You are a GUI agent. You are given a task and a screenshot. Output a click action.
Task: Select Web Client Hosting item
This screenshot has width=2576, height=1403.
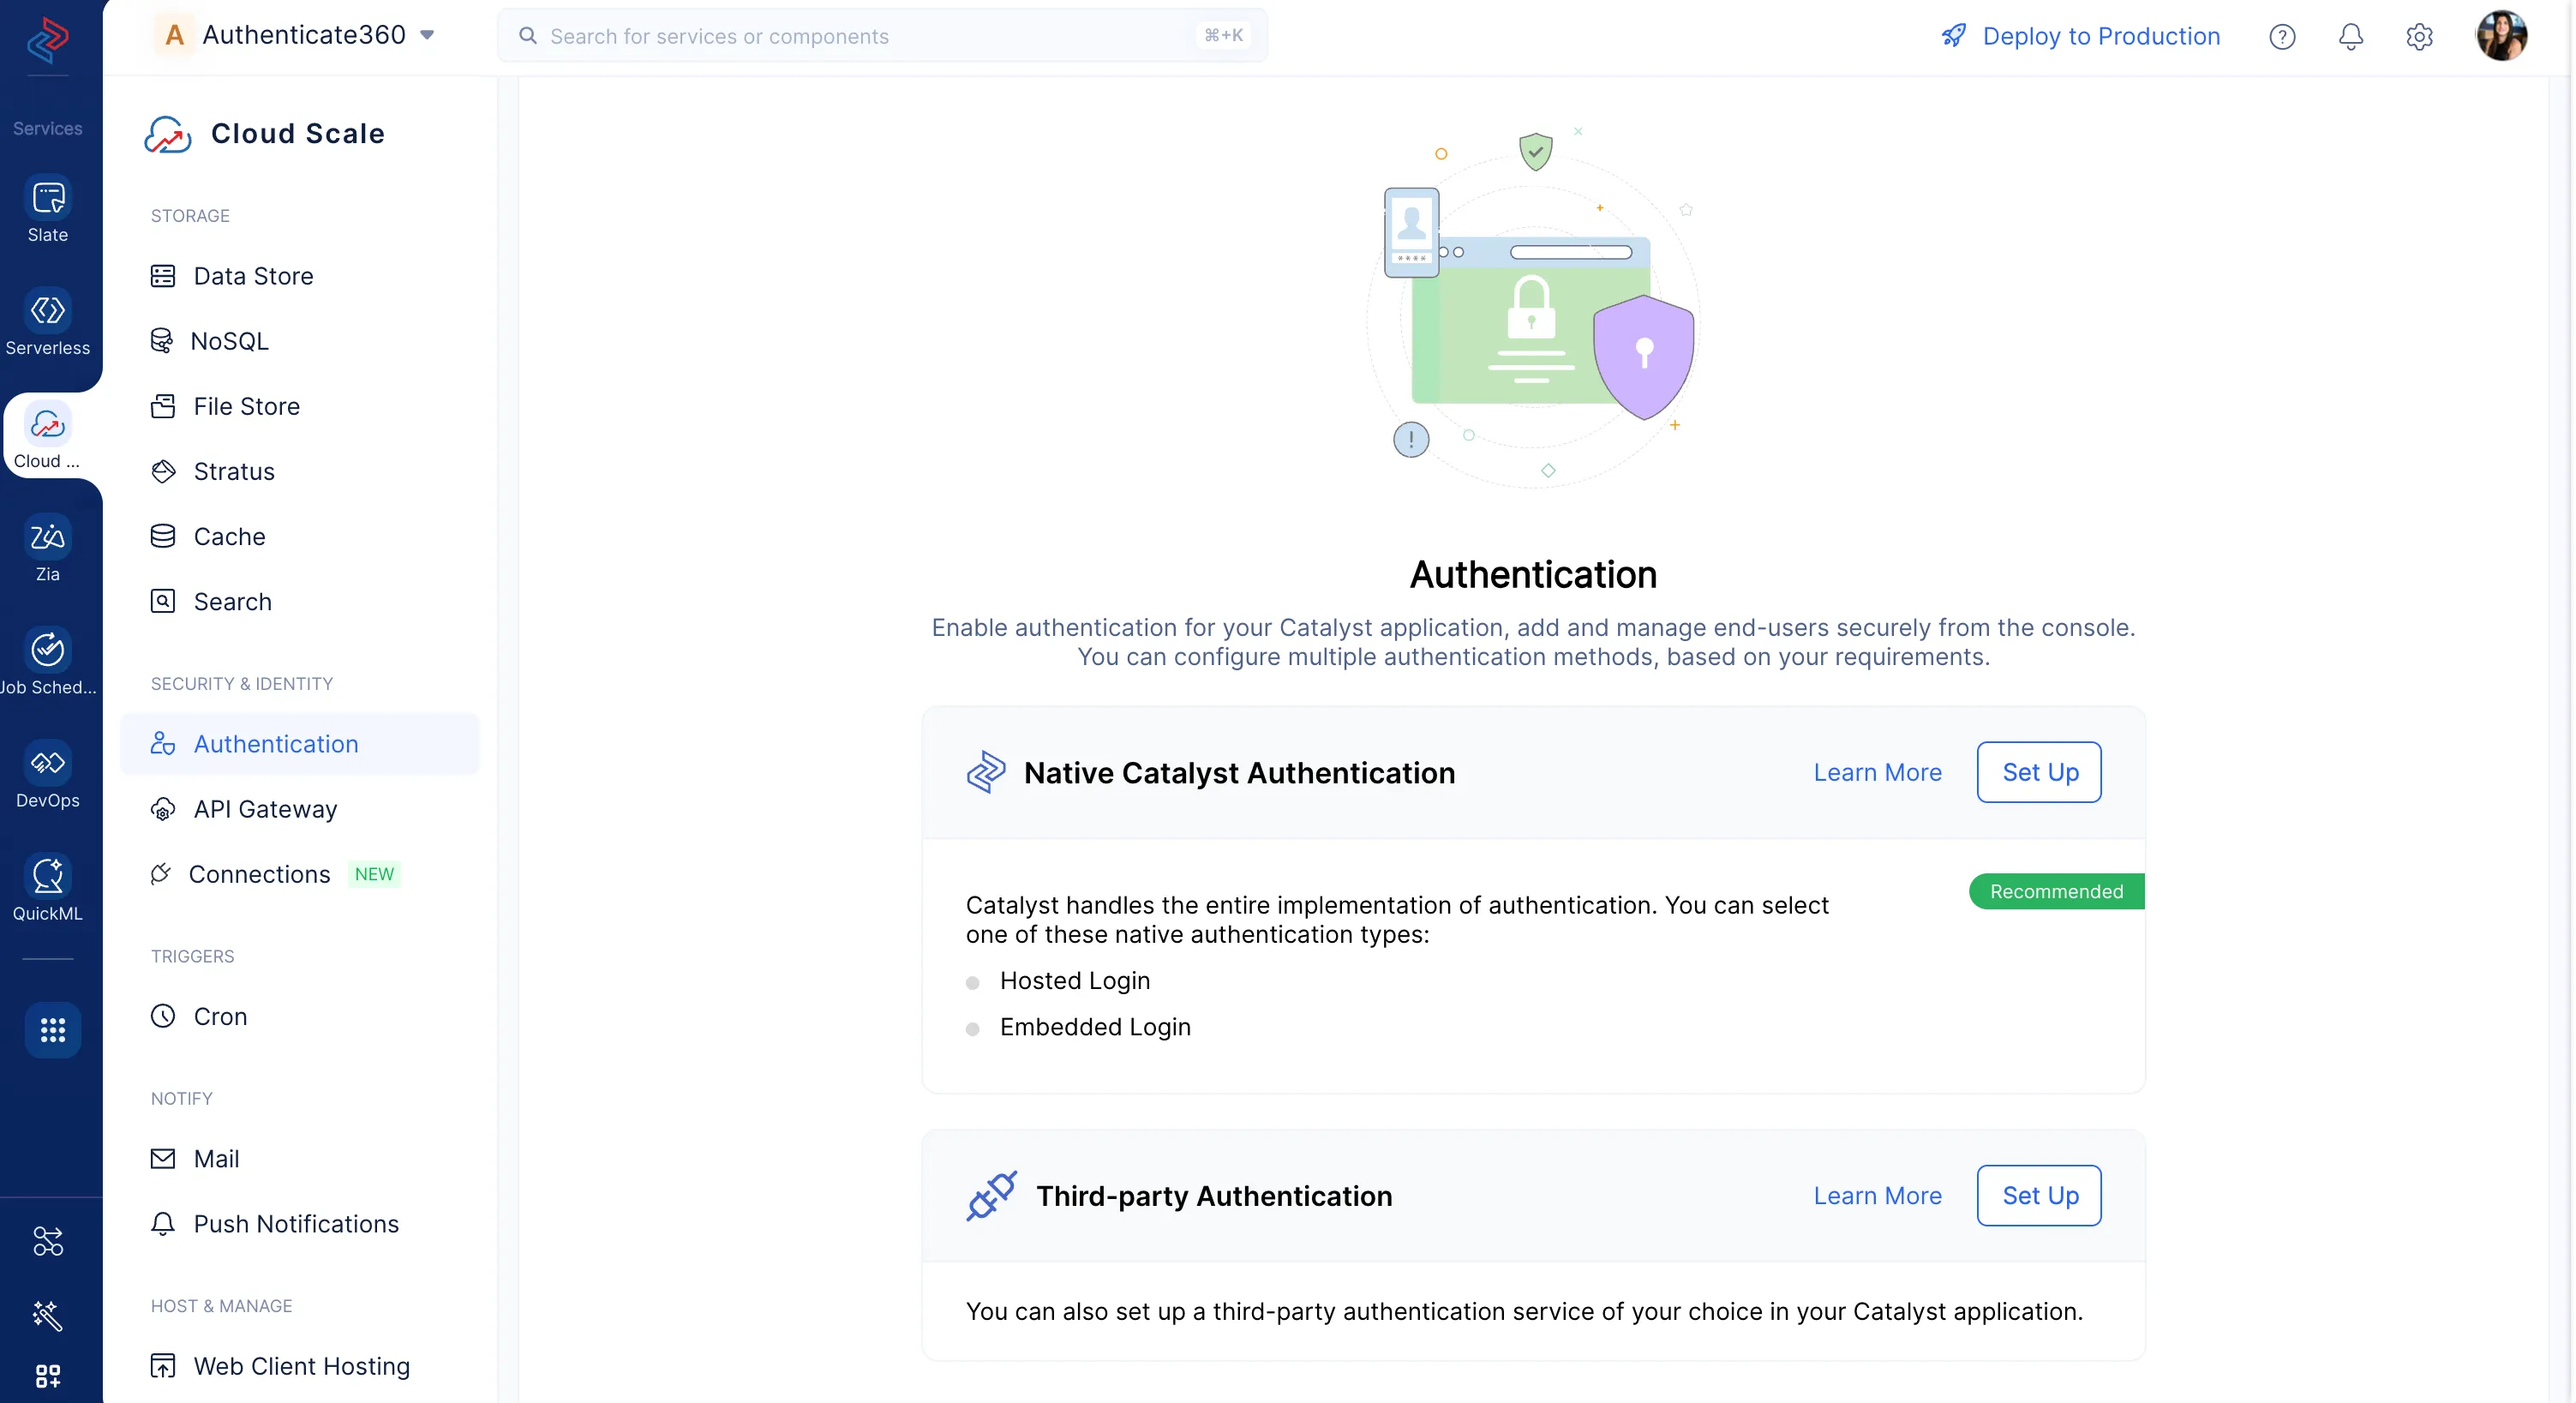click(301, 1366)
